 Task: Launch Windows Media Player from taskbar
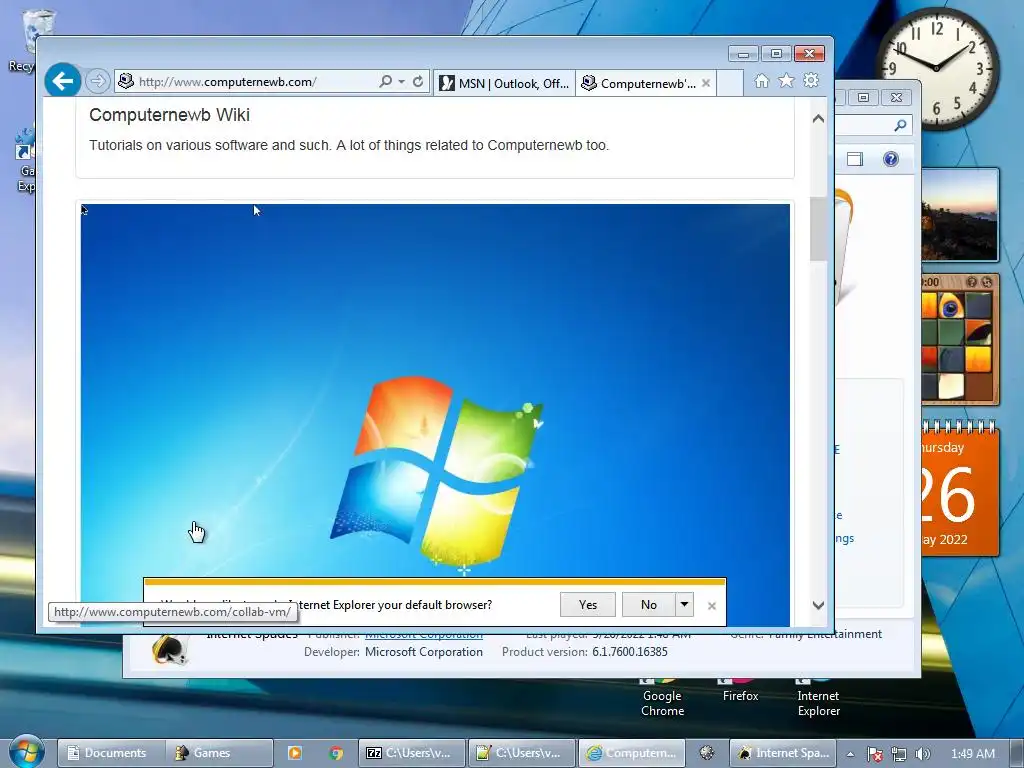pos(295,753)
